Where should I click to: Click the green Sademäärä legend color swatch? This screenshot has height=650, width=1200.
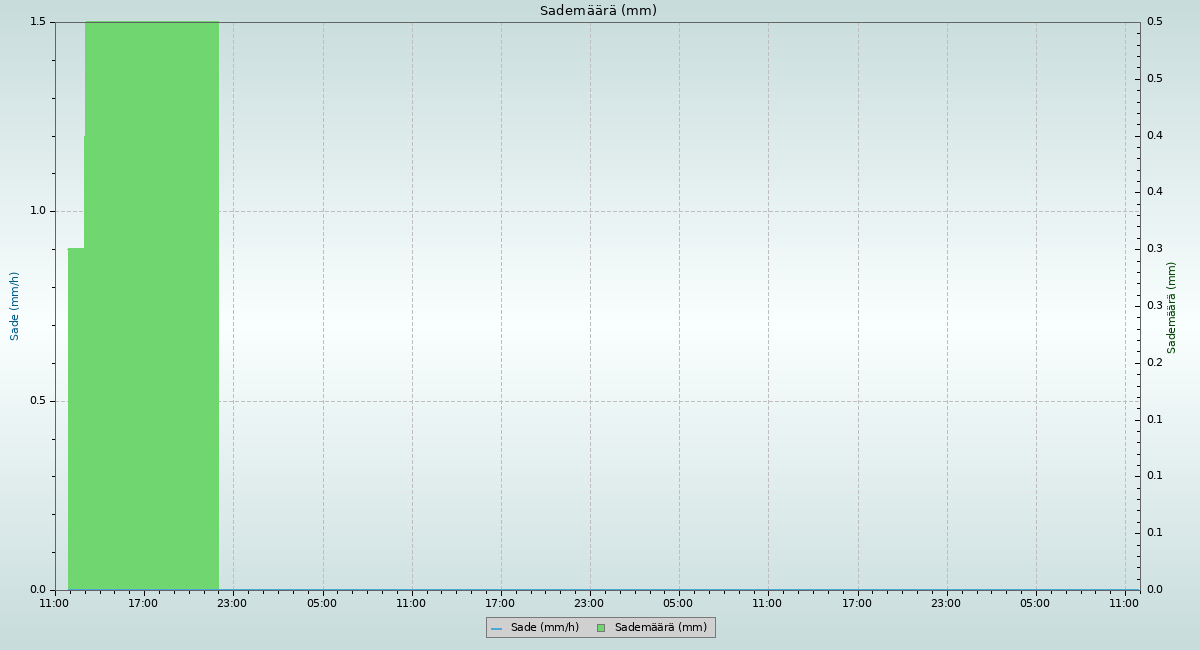tap(601, 628)
